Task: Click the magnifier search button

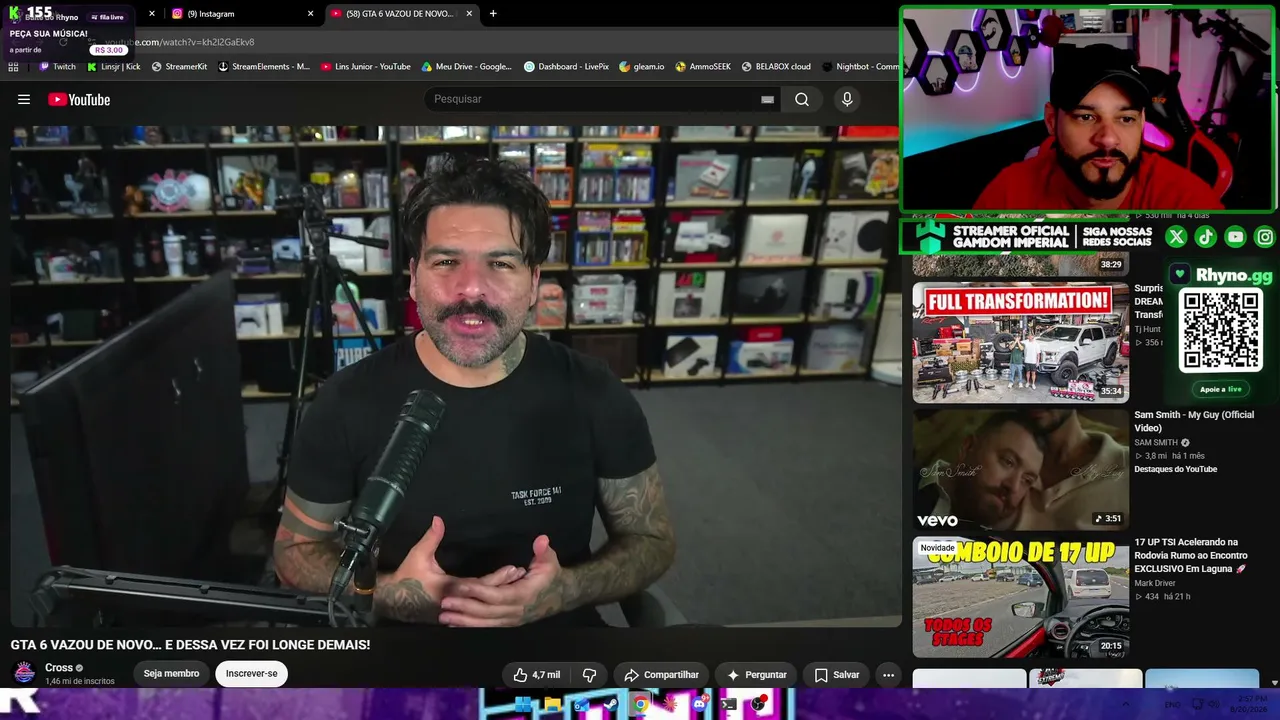Action: click(802, 99)
